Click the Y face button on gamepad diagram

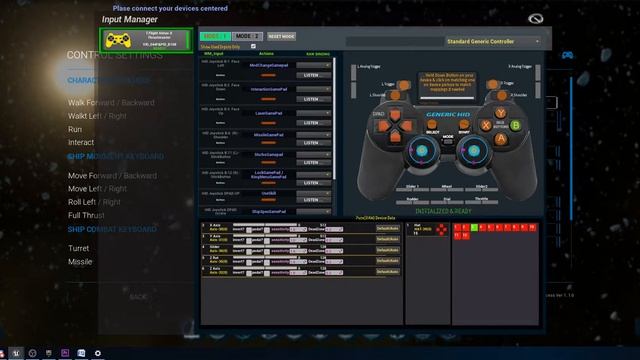pyautogui.click(x=501, y=113)
